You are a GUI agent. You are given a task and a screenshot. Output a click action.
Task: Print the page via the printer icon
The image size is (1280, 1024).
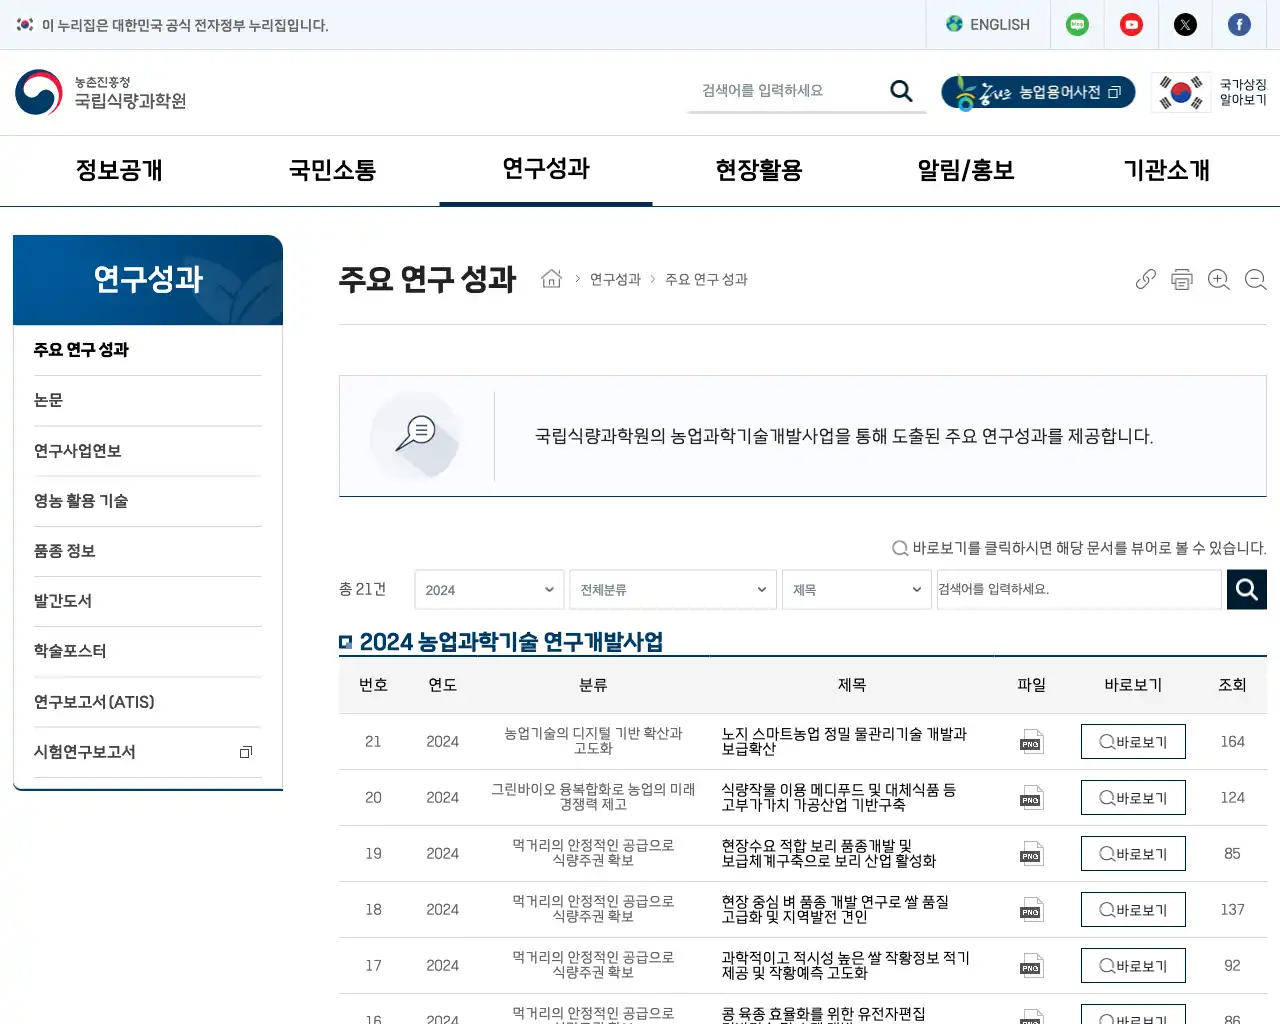(1182, 279)
